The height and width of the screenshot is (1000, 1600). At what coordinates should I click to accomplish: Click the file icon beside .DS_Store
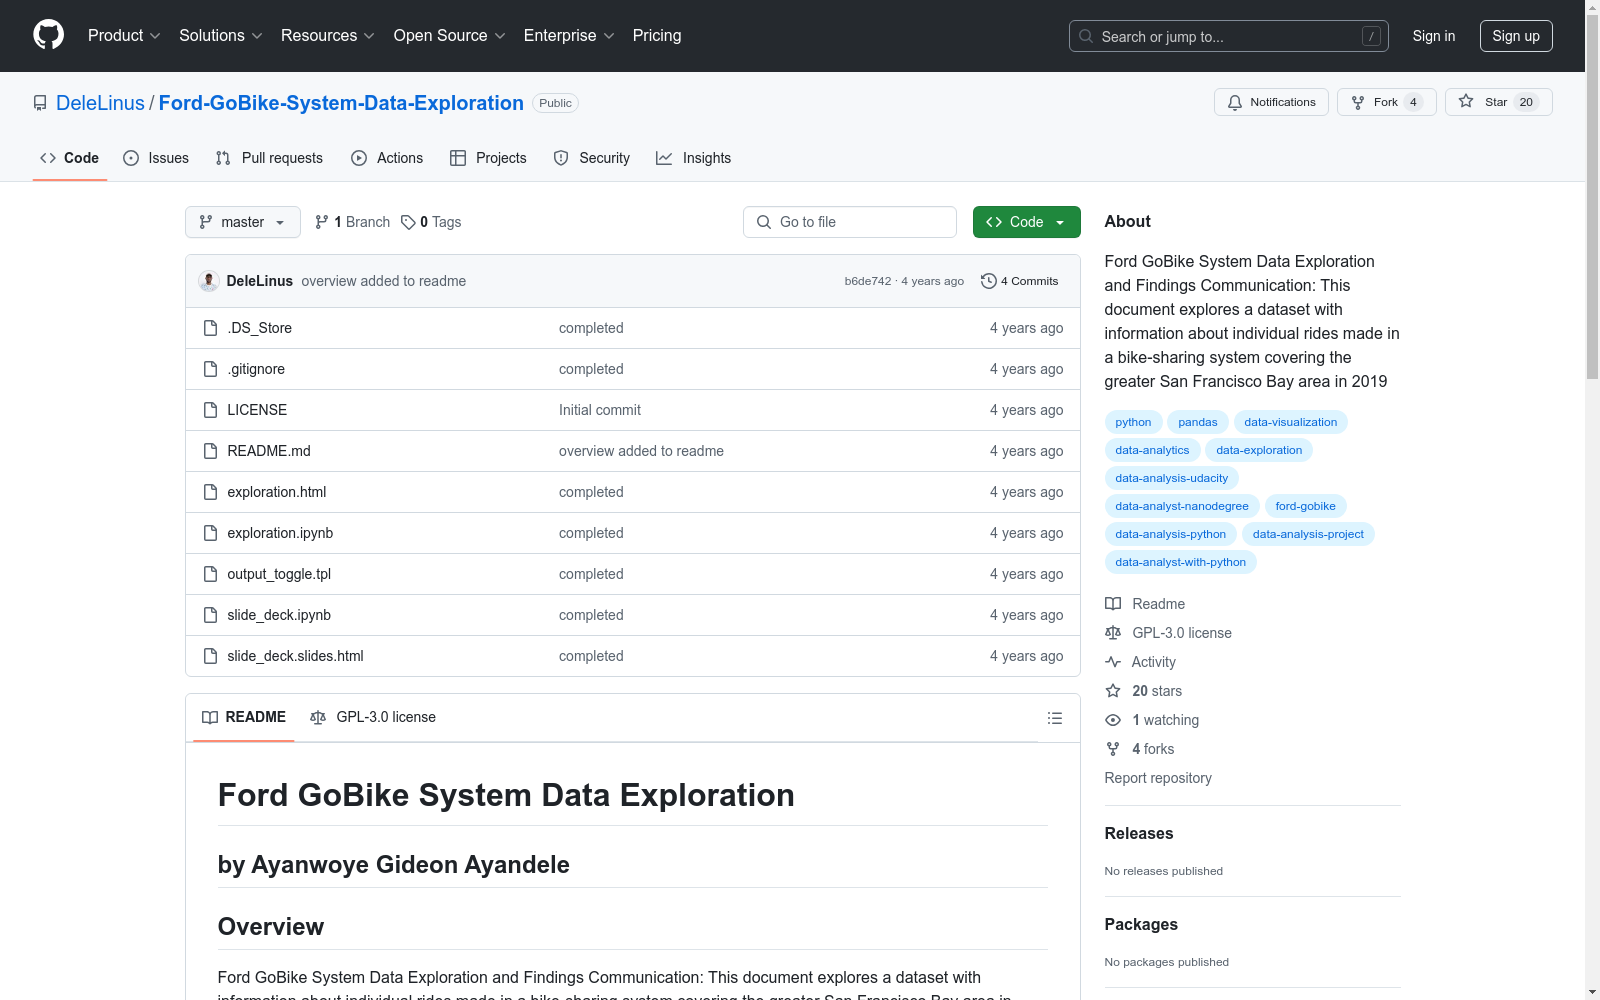(x=210, y=328)
